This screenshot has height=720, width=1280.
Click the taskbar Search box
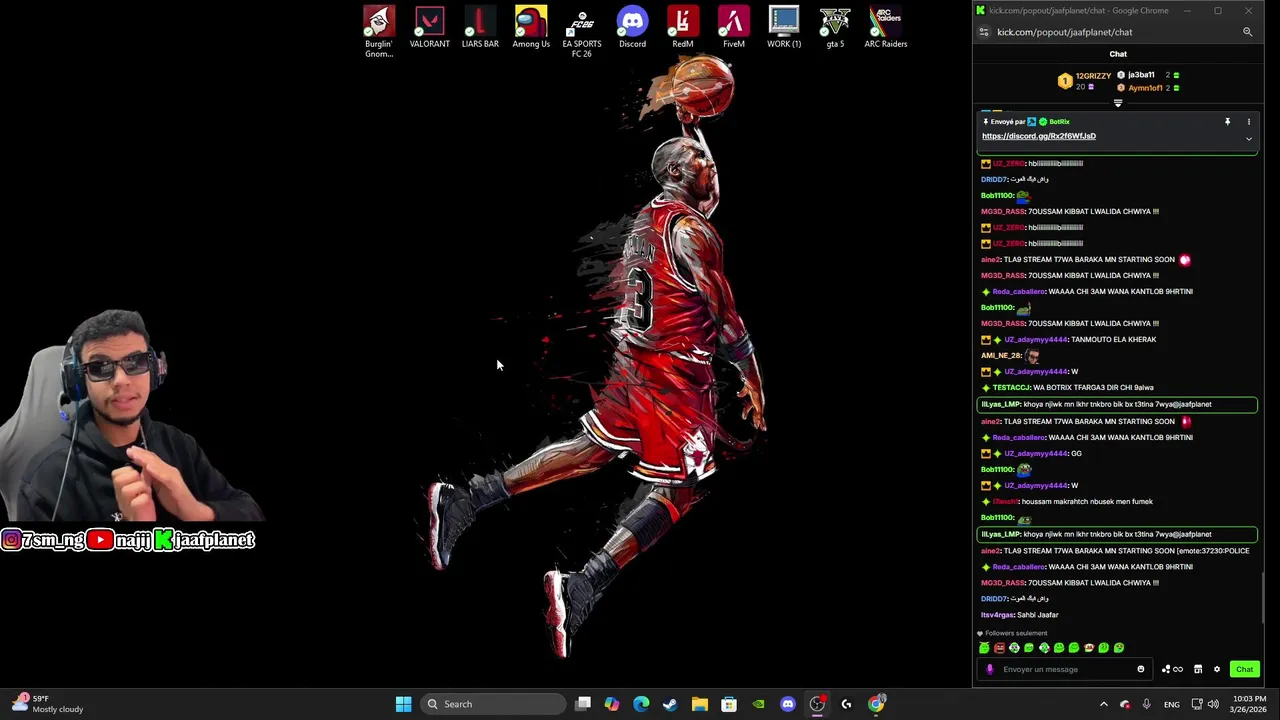pyautogui.click(x=492, y=704)
